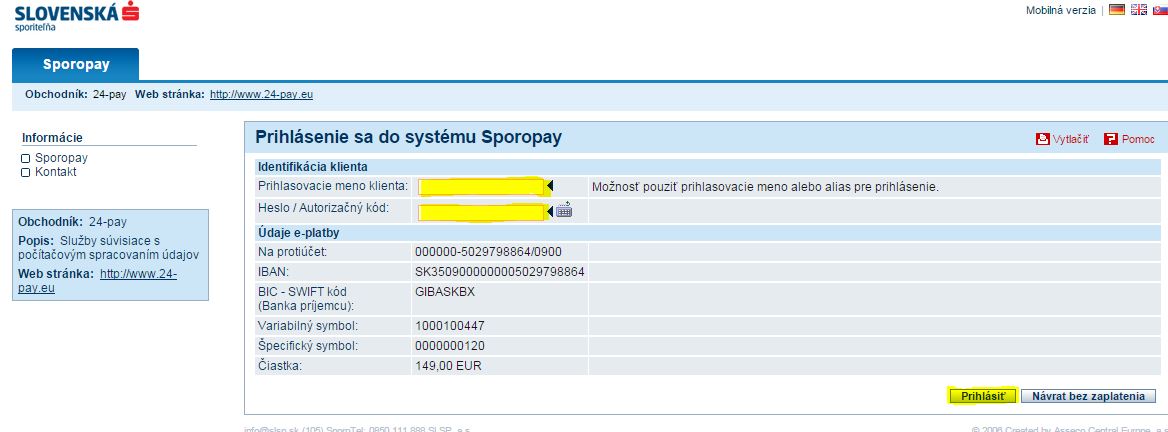Open Kontakt in the Informácie menu

[x=56, y=172]
